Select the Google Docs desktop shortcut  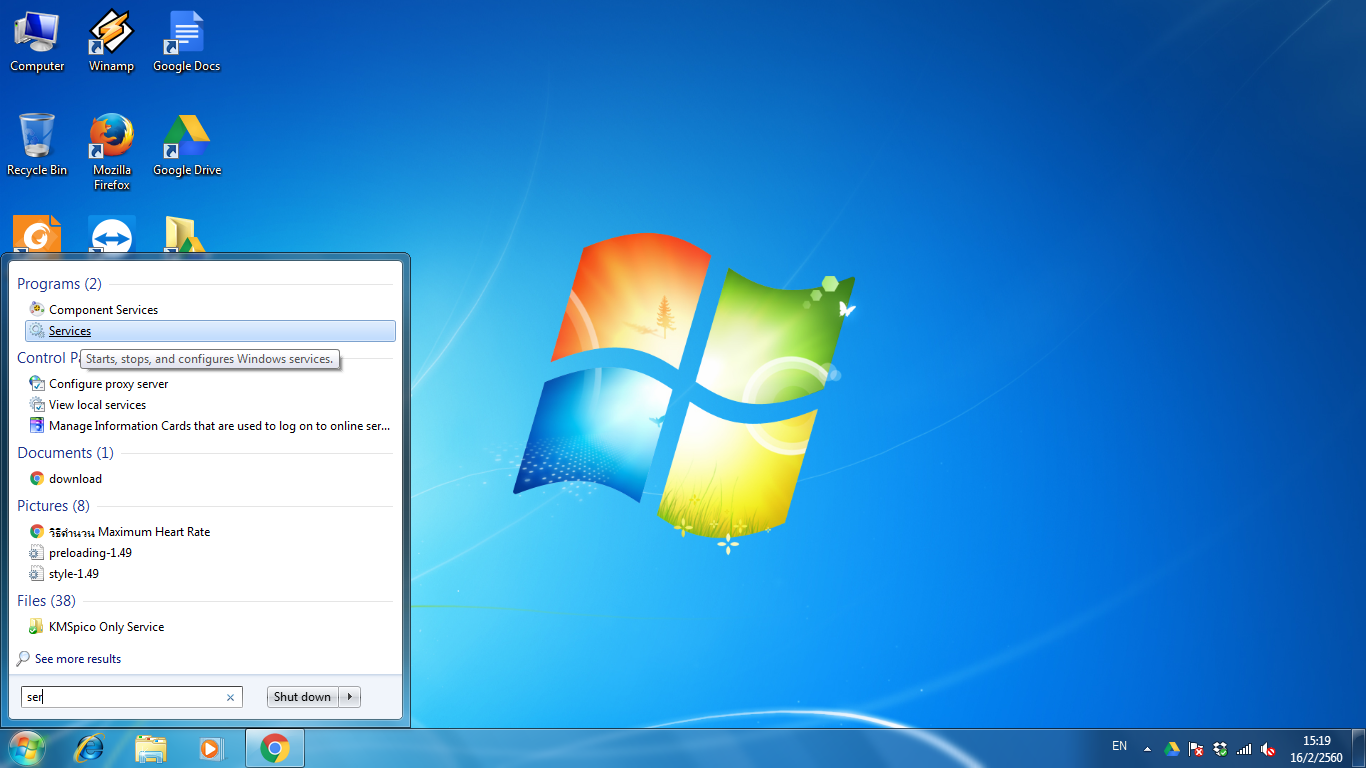click(x=186, y=41)
